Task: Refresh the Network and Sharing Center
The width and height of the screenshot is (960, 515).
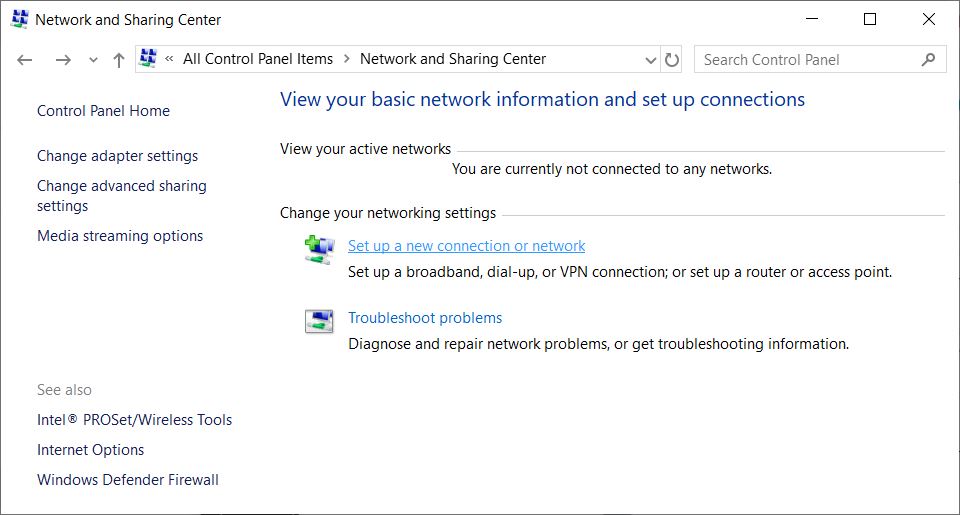Action: 672,60
